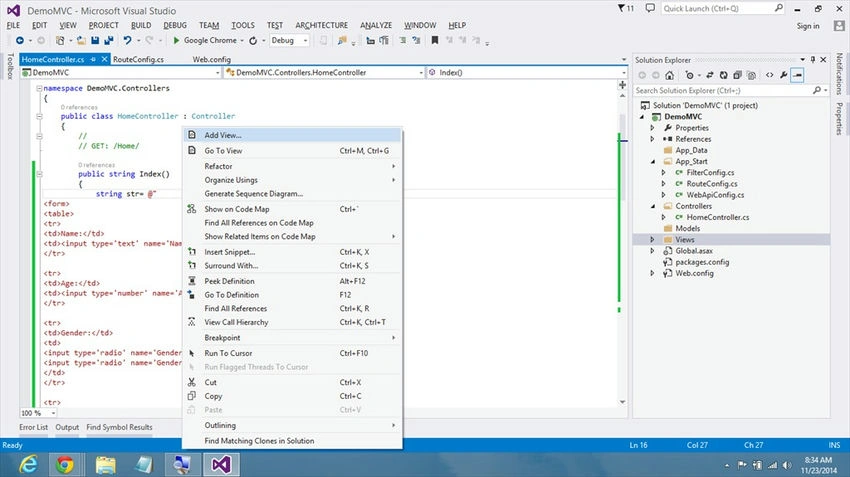
Task: Select packages.config in Solution Explorer
Action: [702, 262]
